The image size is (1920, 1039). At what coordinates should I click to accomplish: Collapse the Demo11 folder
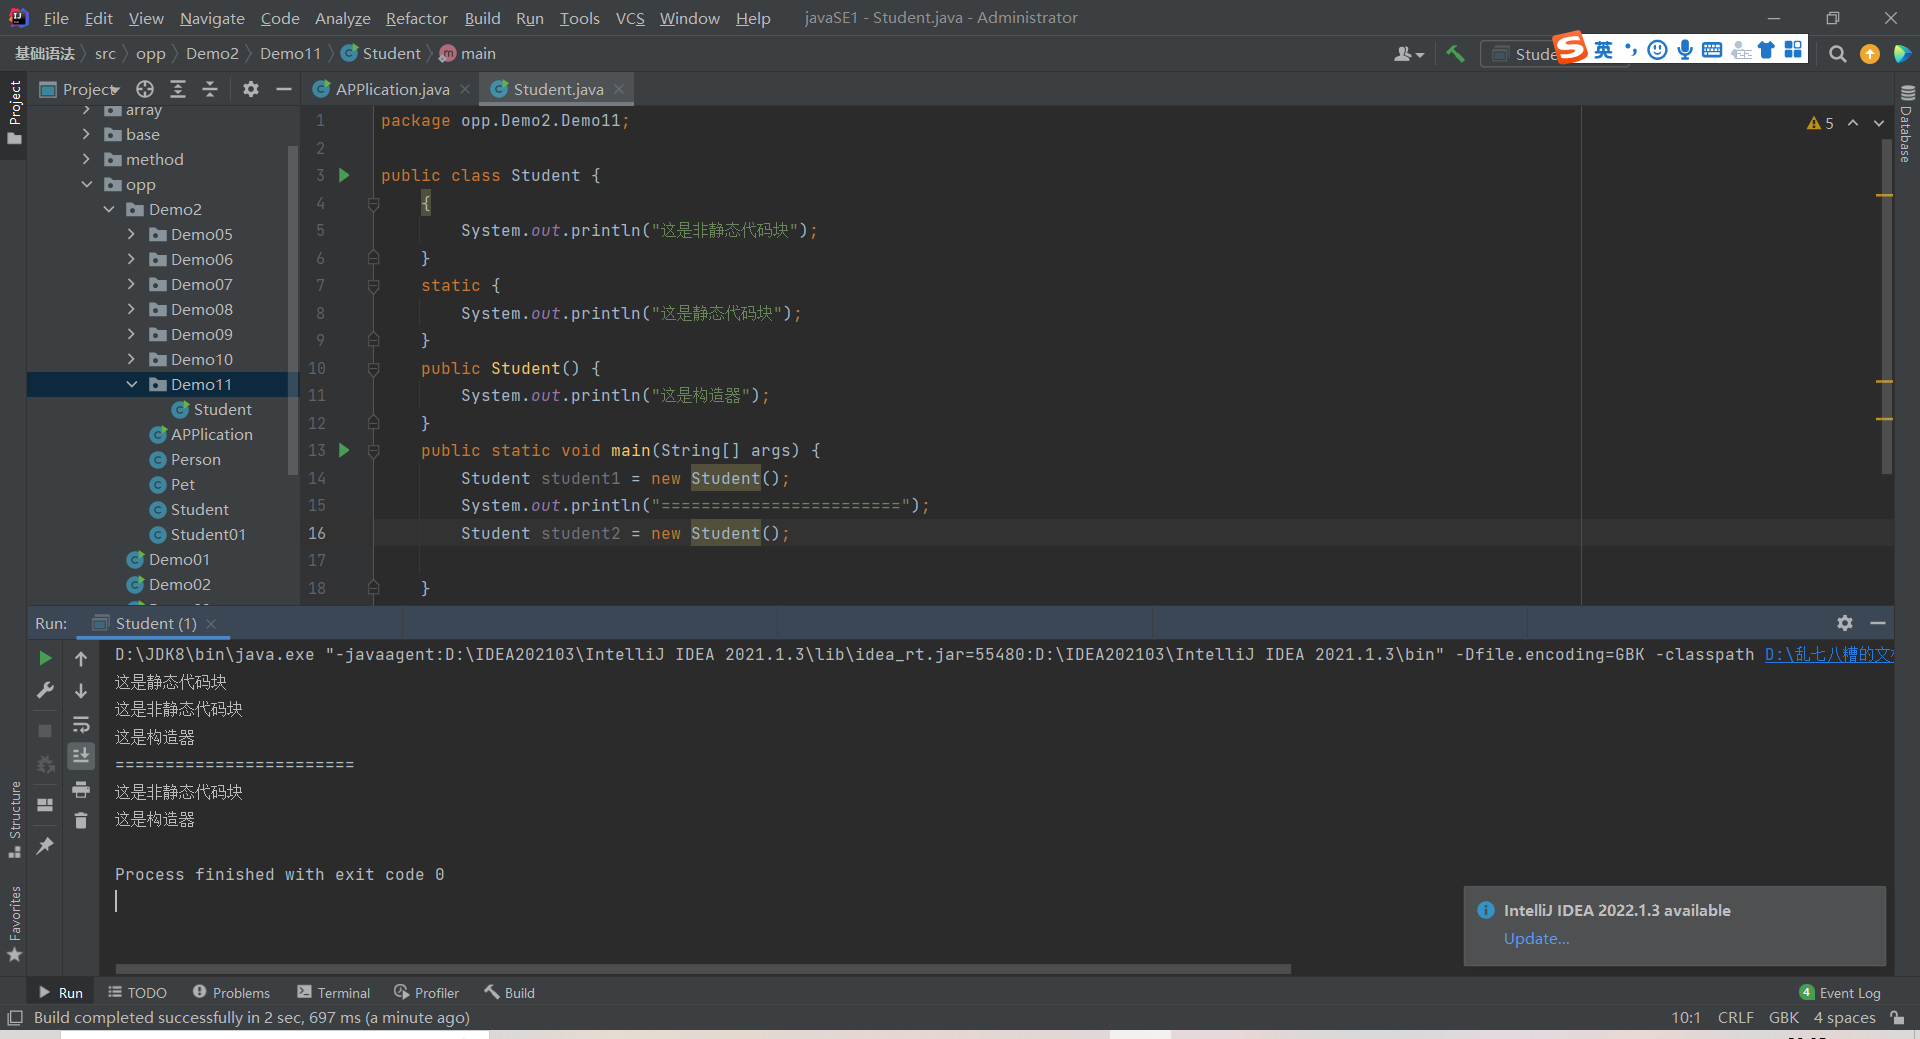[131, 385]
